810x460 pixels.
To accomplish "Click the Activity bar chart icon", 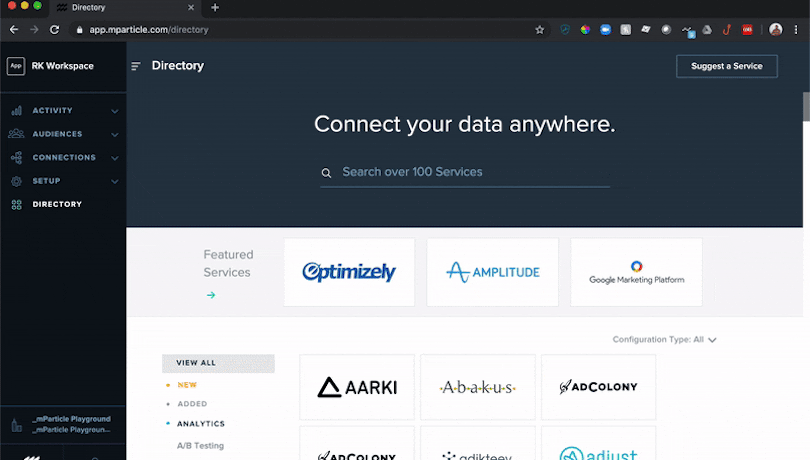I will (x=17, y=110).
